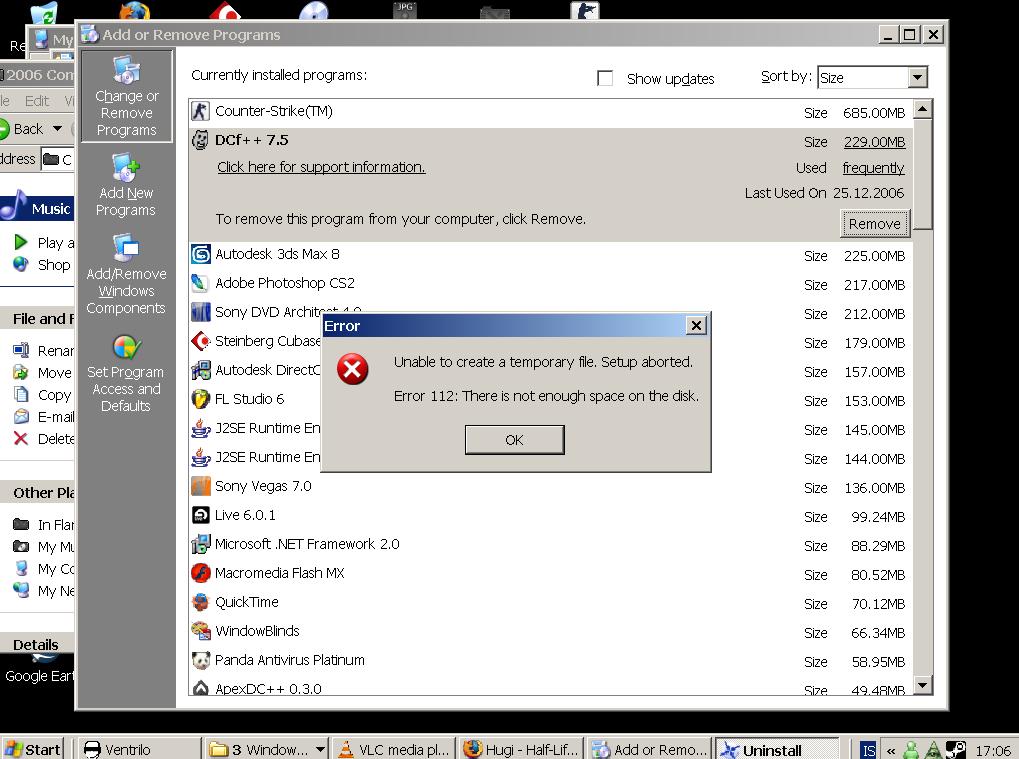Select 'Counter-Strike(TM)' row text
The height and width of the screenshot is (759, 1019).
coord(274,111)
